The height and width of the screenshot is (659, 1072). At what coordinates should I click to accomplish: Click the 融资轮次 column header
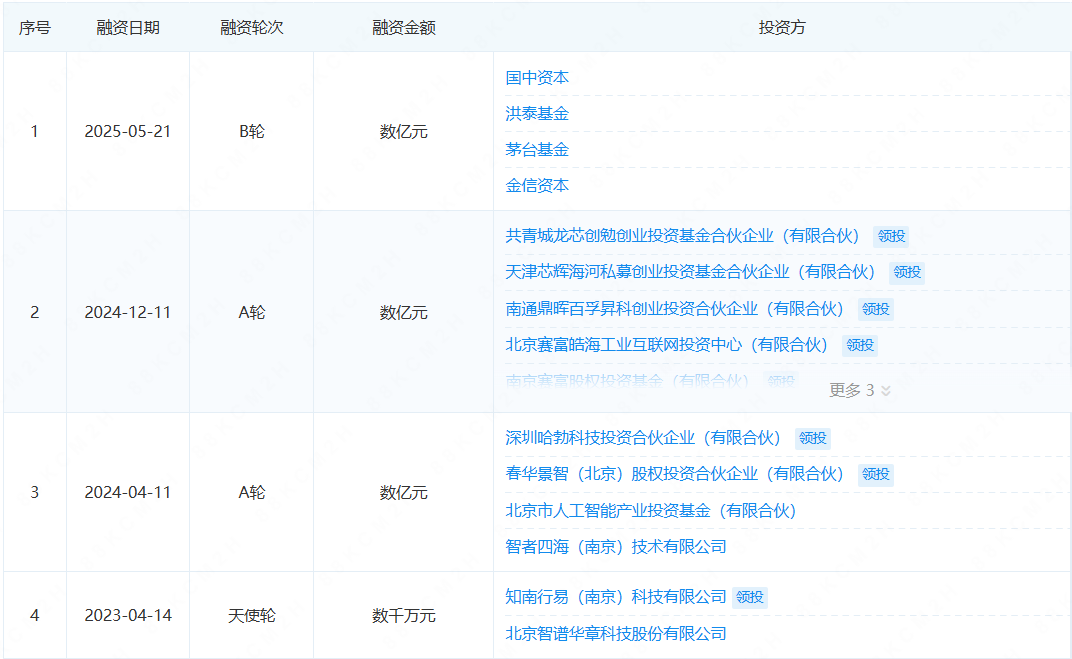click(x=252, y=28)
